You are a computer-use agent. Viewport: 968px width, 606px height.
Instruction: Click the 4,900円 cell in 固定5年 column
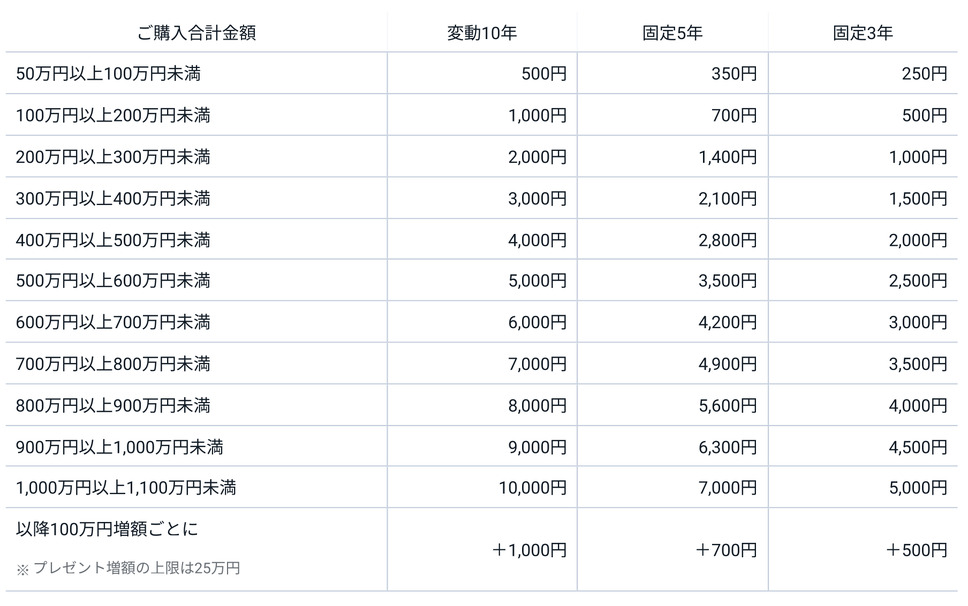tap(727, 364)
